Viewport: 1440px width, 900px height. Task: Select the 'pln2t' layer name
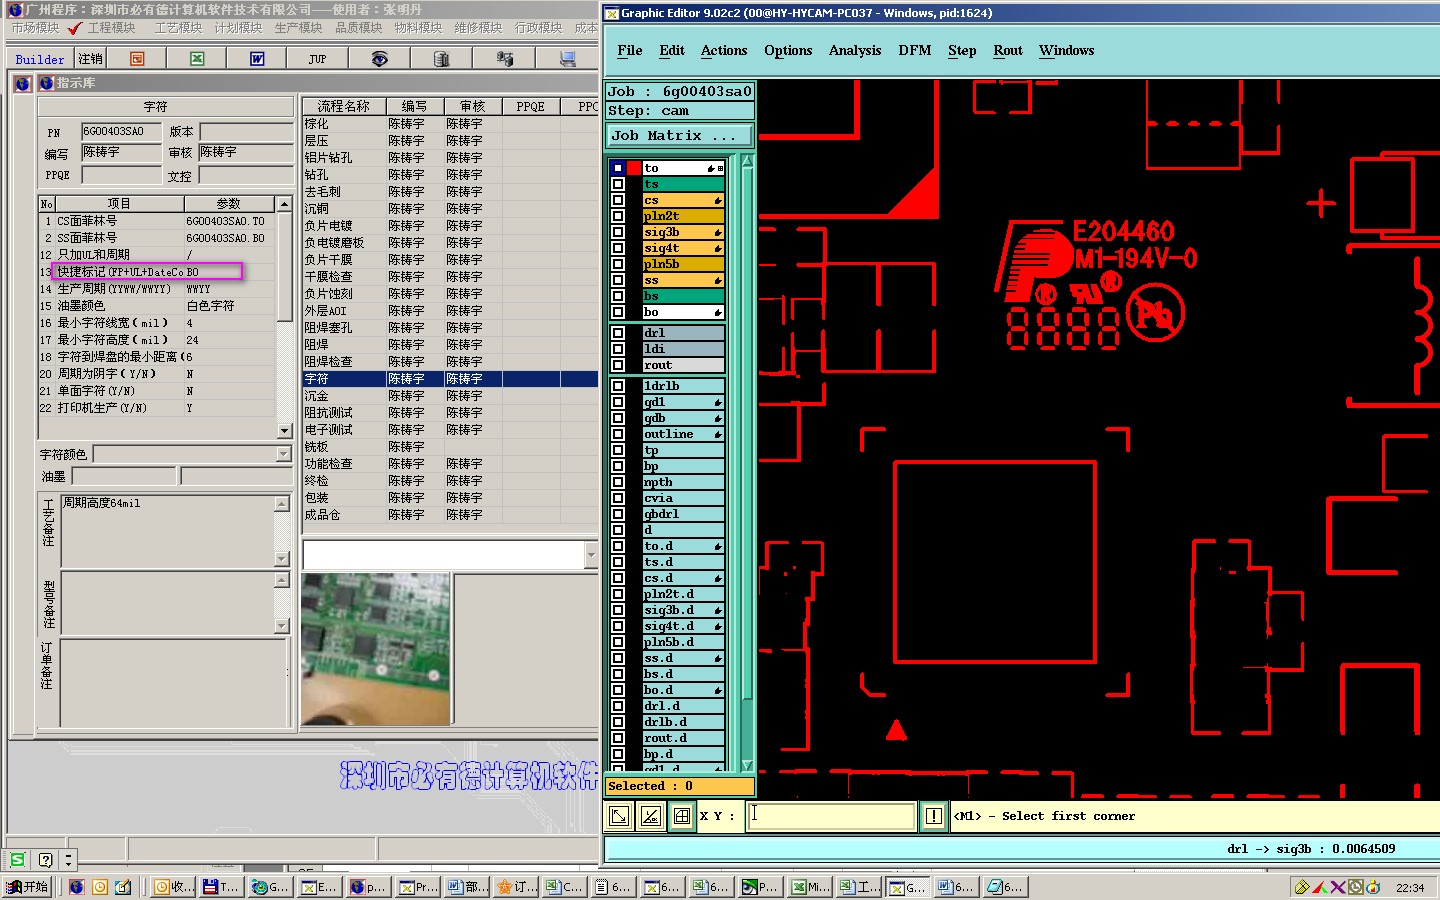tap(683, 216)
